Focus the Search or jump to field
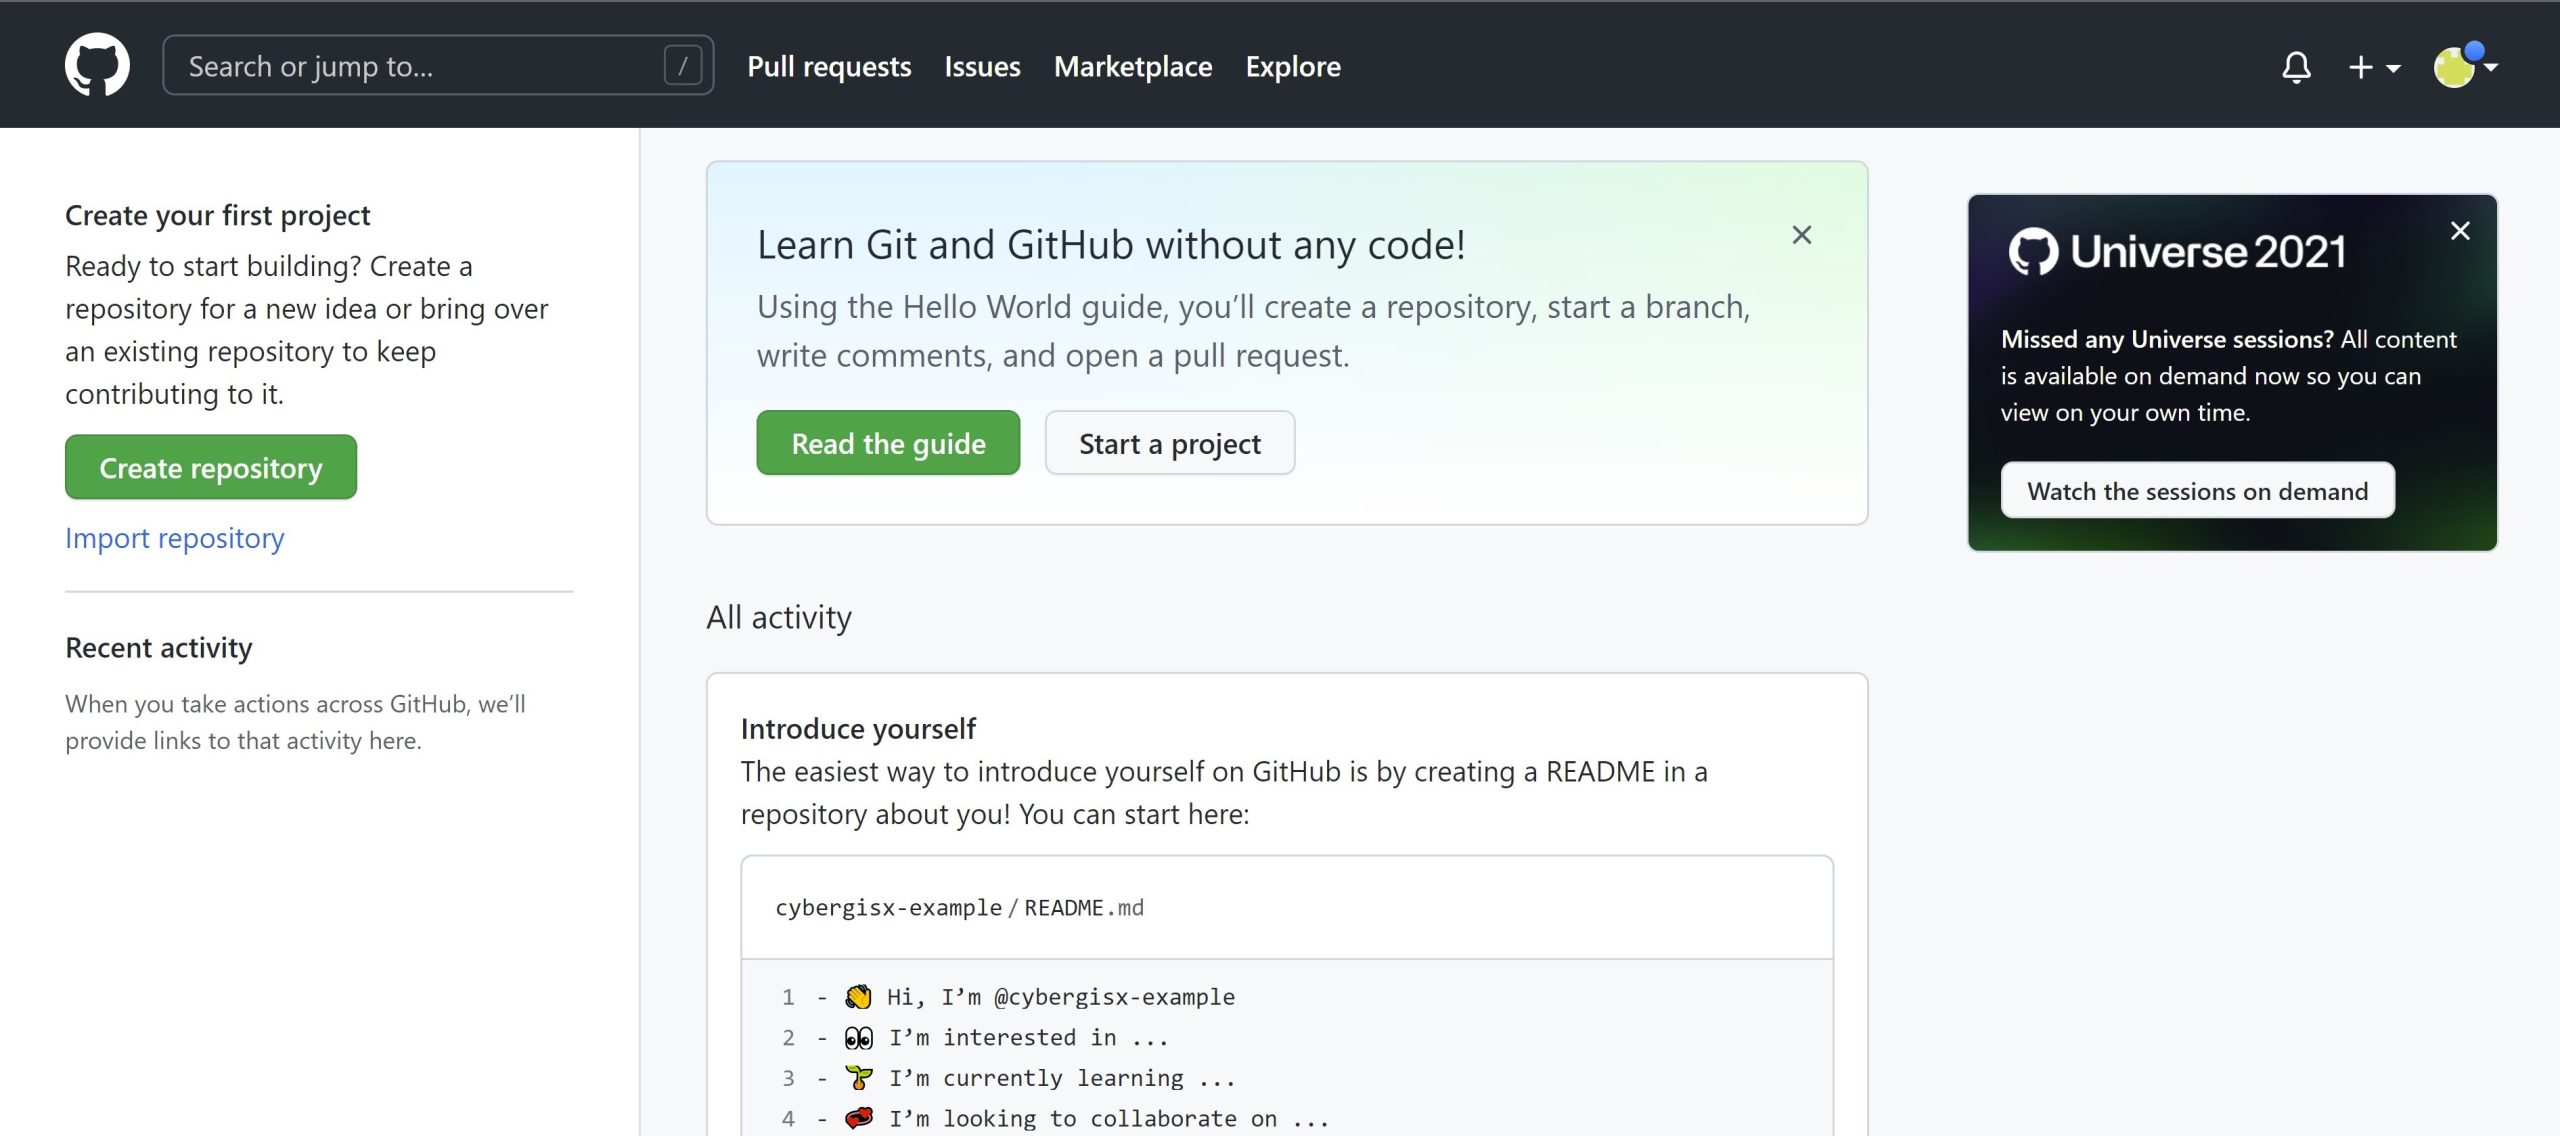Screen dimensions: 2560x1136 point(438,66)
